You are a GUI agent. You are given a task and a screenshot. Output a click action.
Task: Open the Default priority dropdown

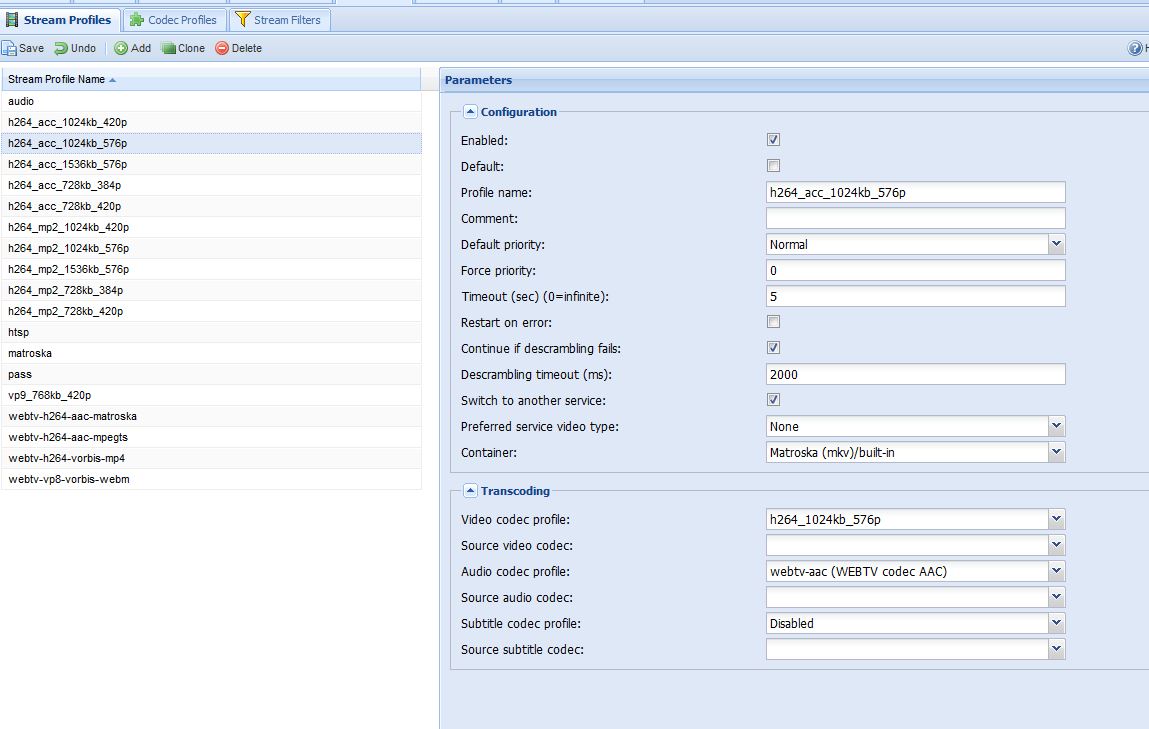coord(1056,244)
